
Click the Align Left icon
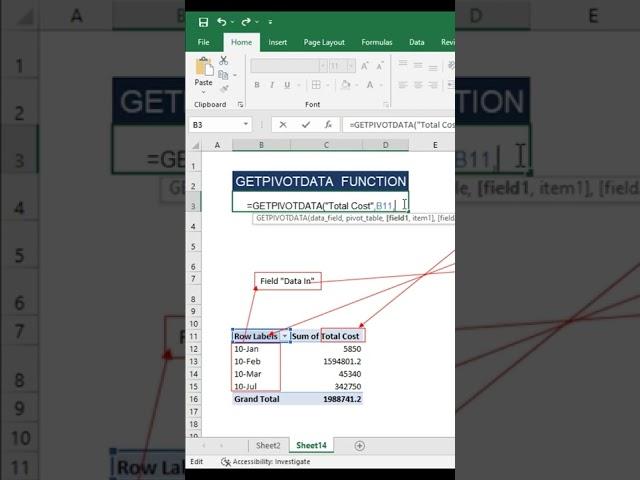(x=403, y=85)
